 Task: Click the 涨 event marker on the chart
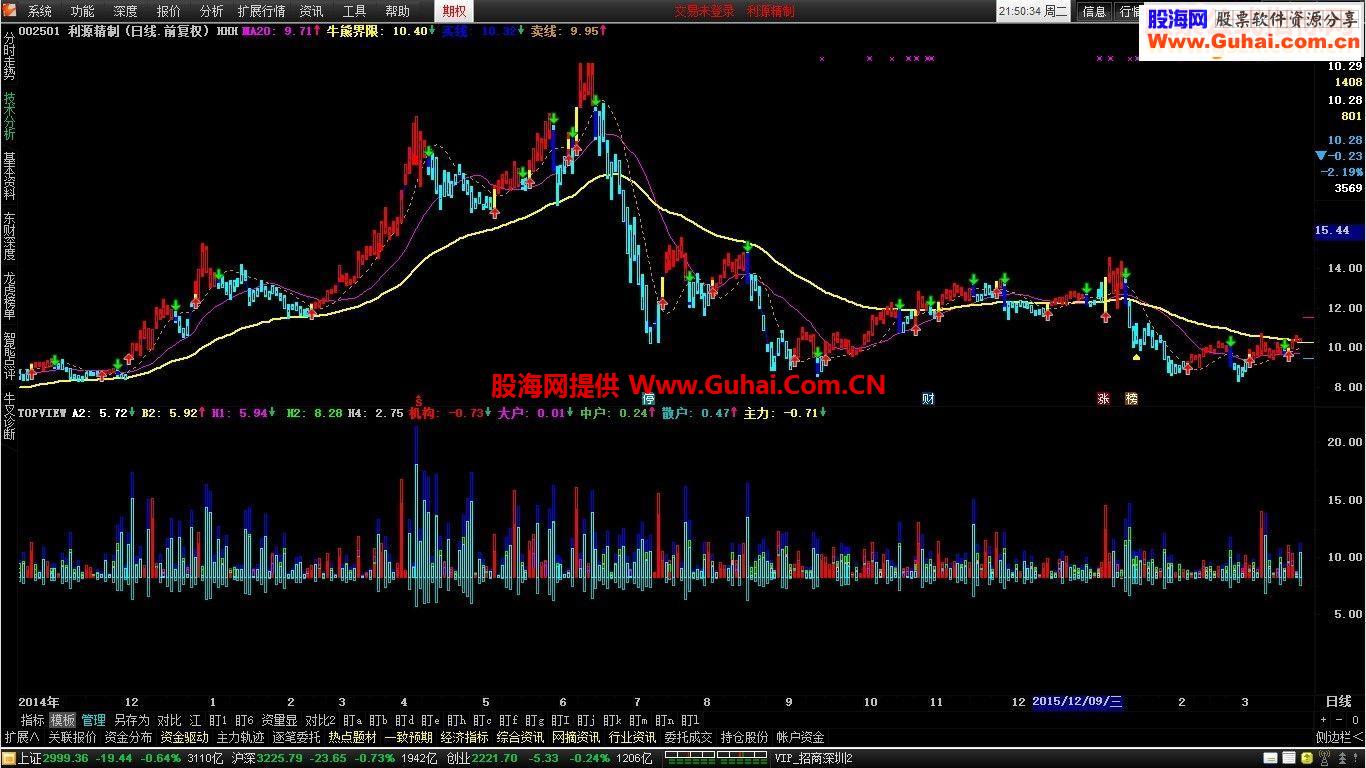click(x=1104, y=399)
